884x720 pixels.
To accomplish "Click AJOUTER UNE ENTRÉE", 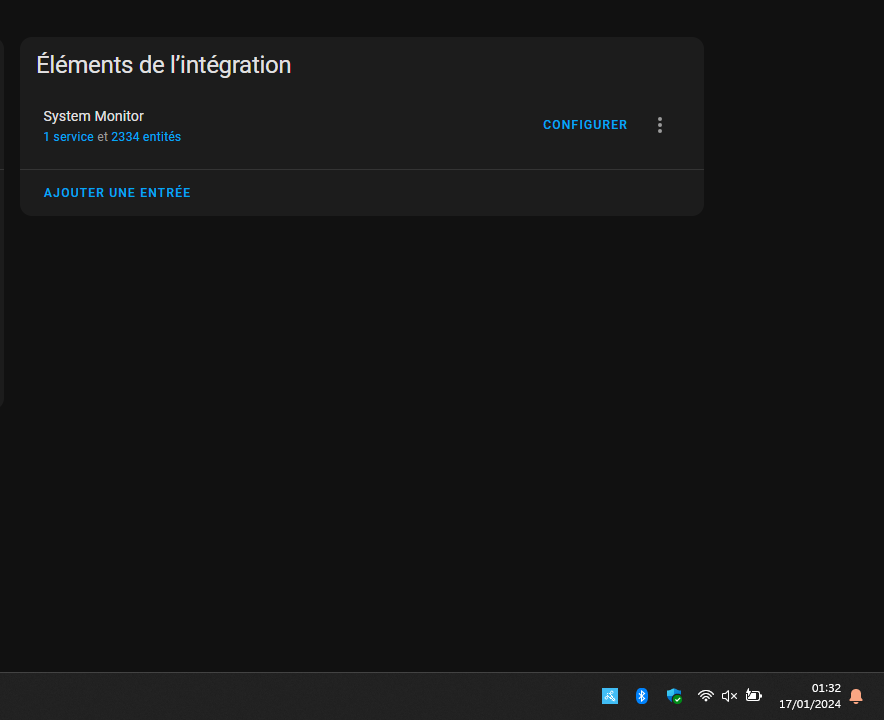I will (x=117, y=193).
